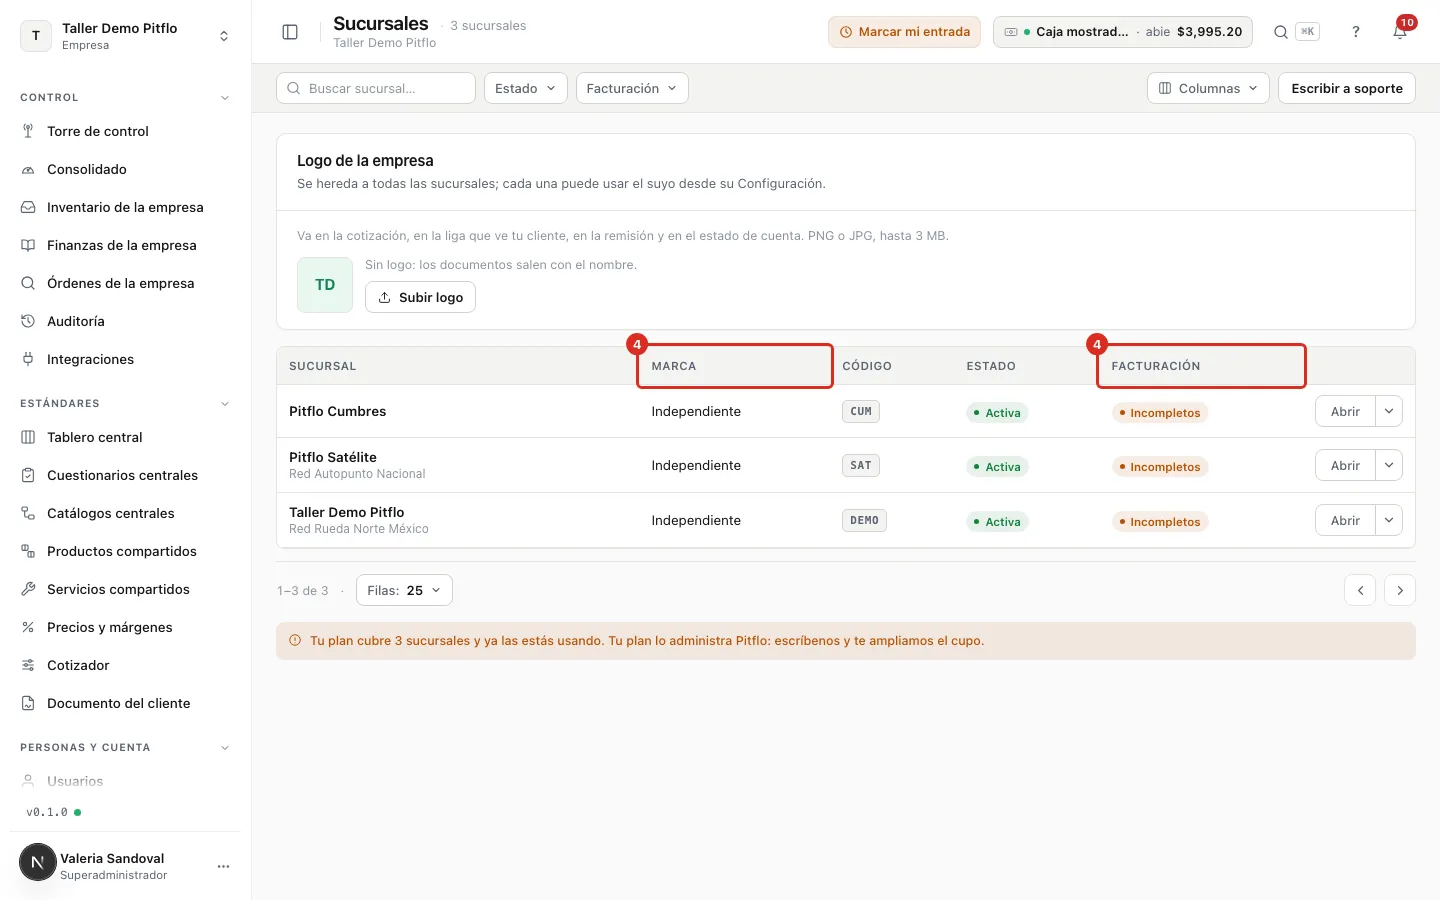Viewport: 1440px width, 900px height.
Task: Open the help question mark icon
Action: tap(1356, 32)
